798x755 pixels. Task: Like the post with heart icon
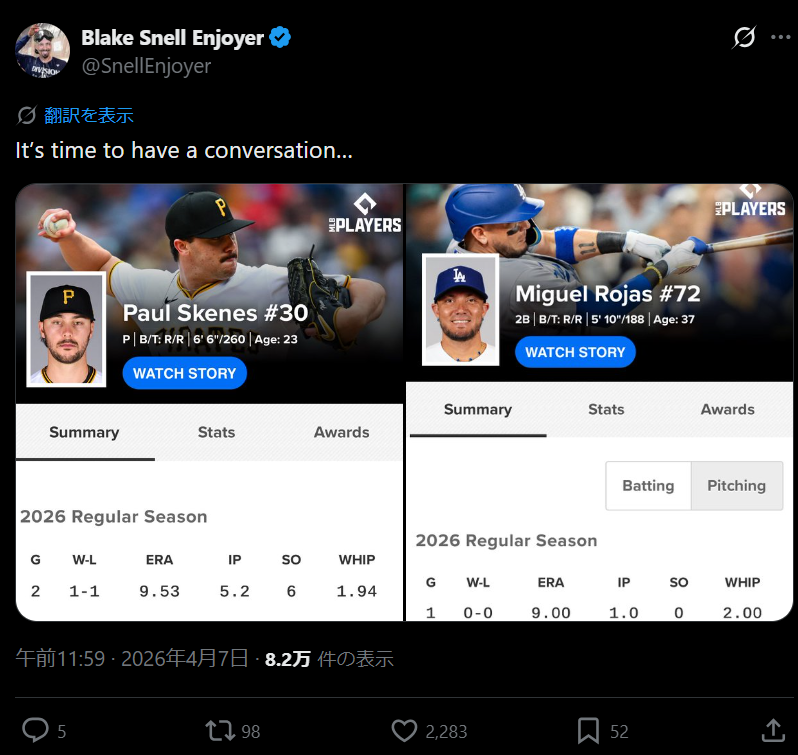[404, 730]
